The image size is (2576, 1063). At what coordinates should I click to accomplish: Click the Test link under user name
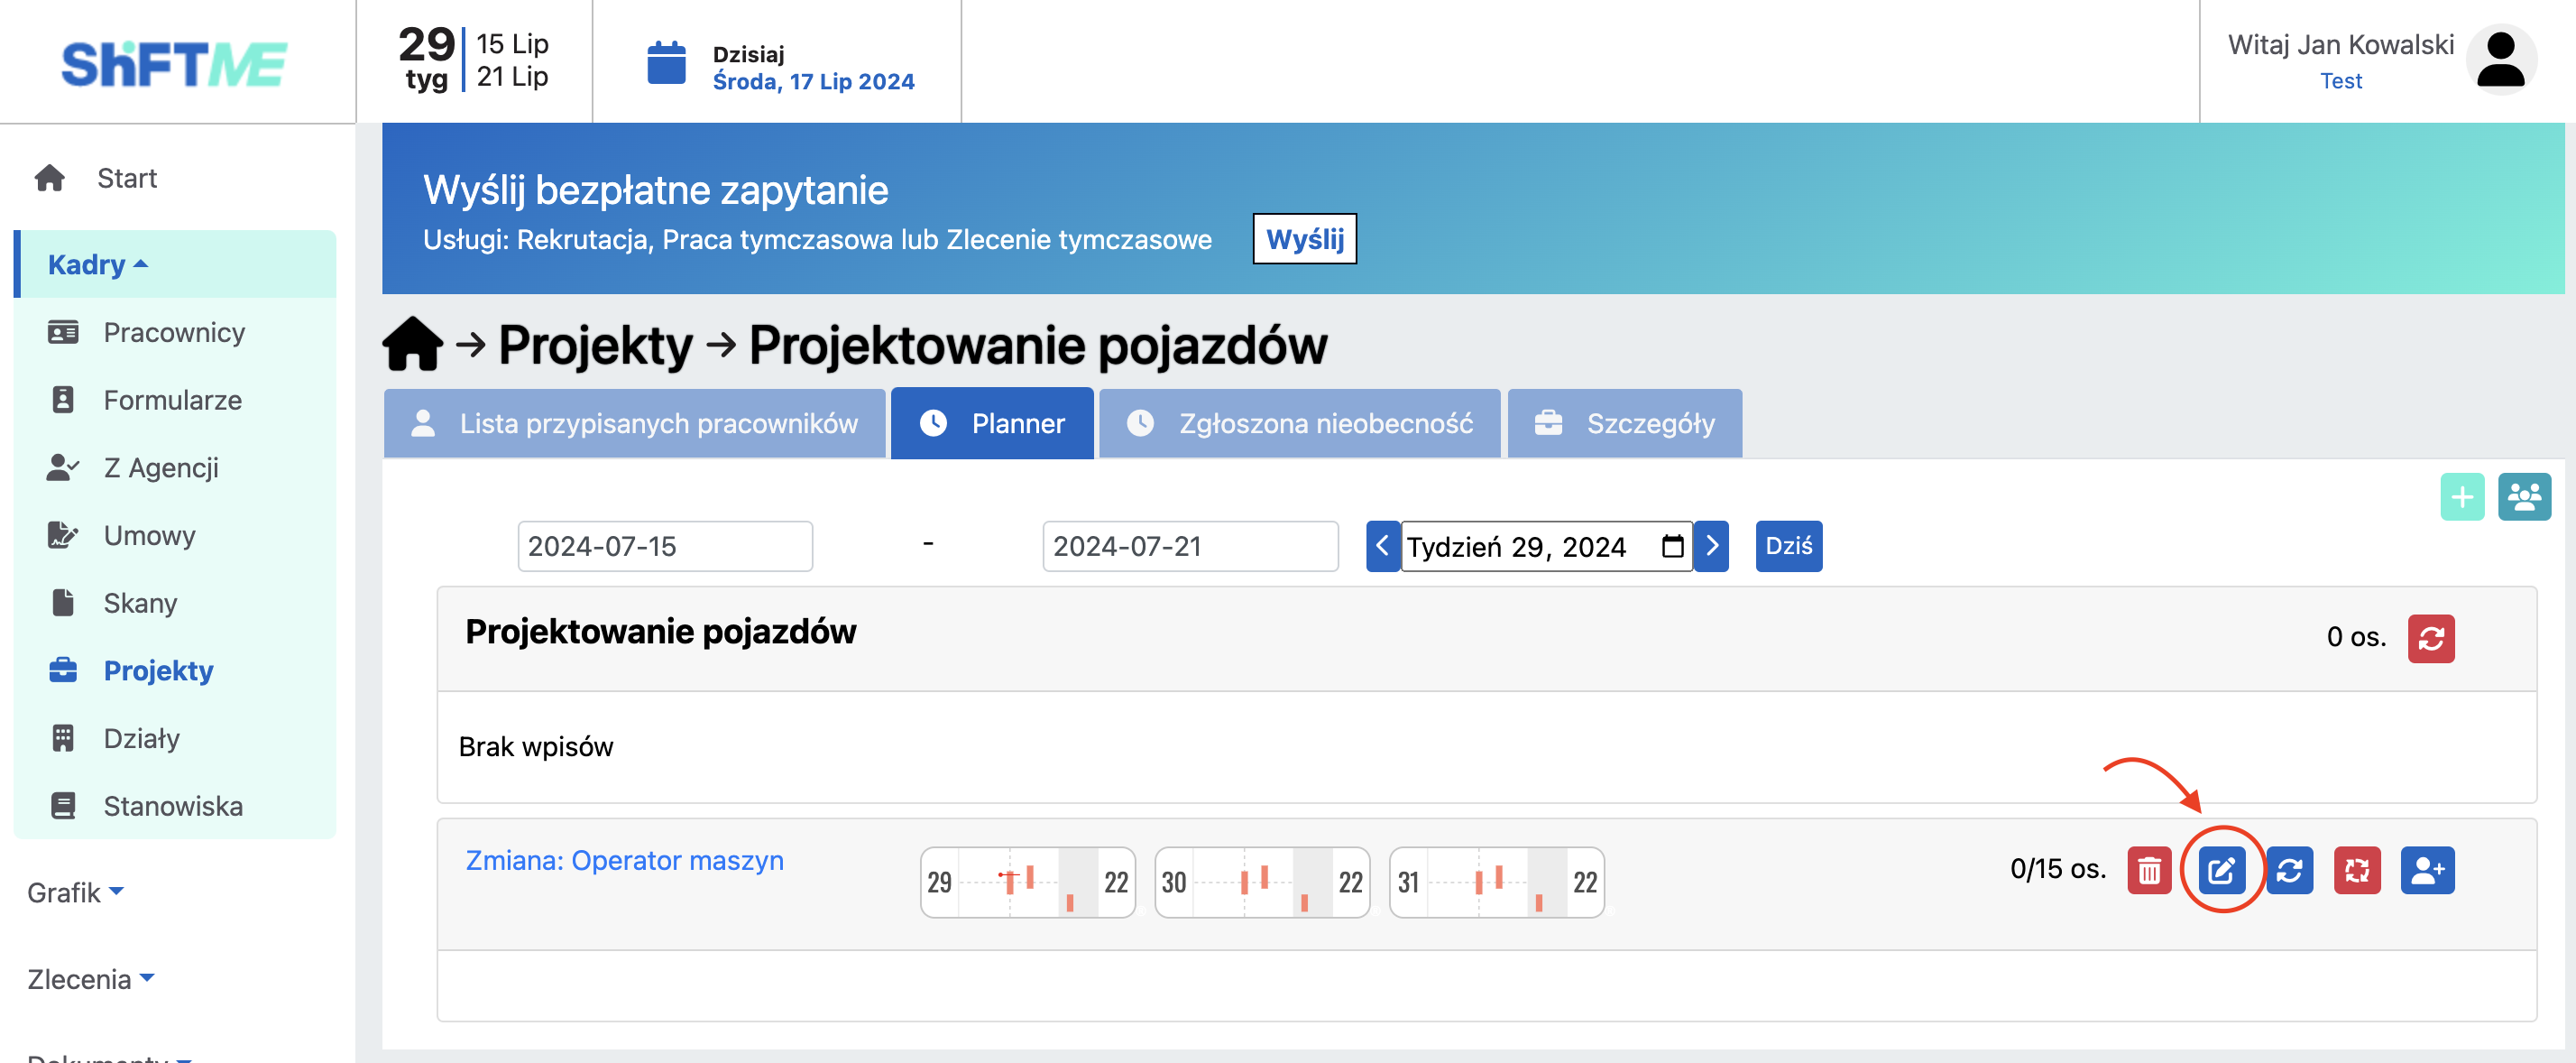pyautogui.click(x=2341, y=81)
